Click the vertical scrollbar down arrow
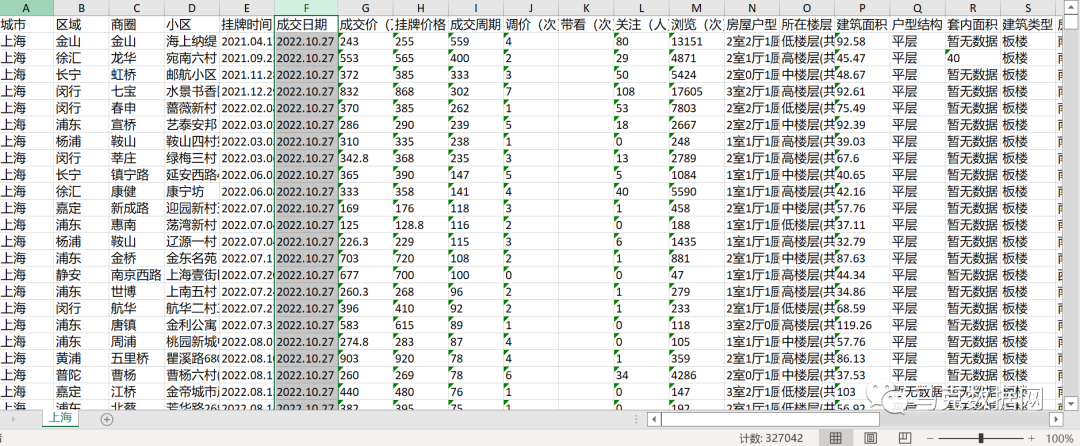Viewport: 1080px width, 446px height. (x=1071, y=402)
